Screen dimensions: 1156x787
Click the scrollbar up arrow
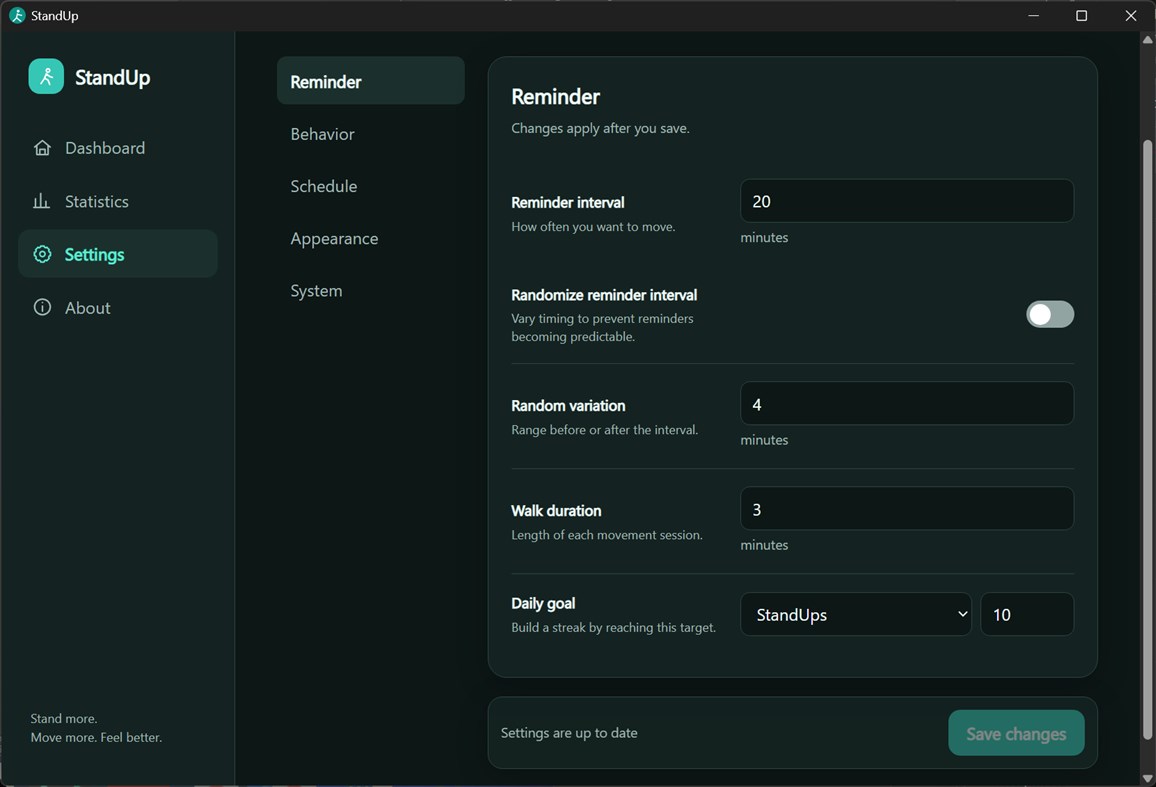(x=1147, y=40)
